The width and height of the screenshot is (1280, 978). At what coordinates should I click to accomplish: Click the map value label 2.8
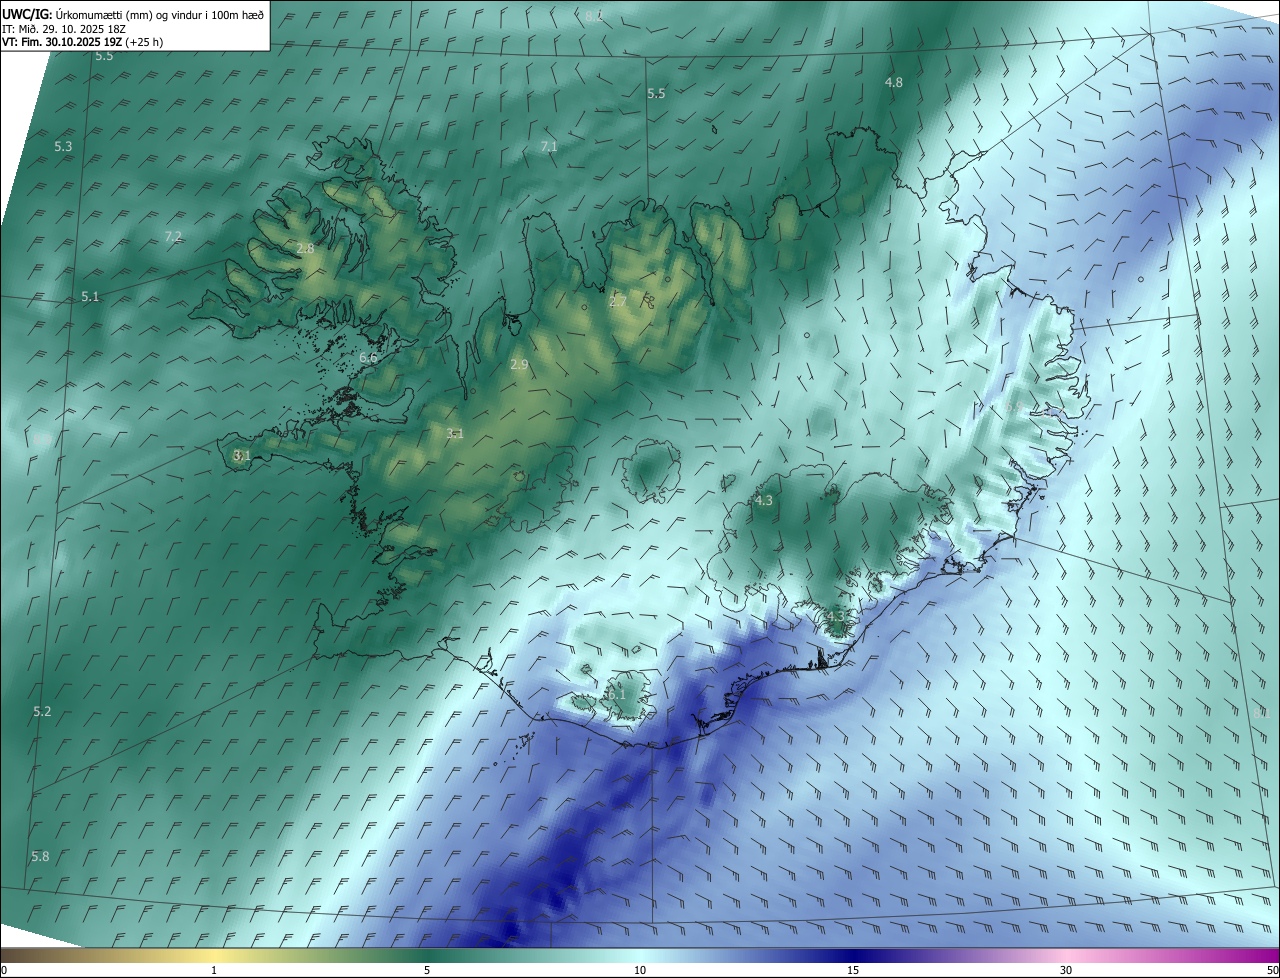(x=305, y=248)
